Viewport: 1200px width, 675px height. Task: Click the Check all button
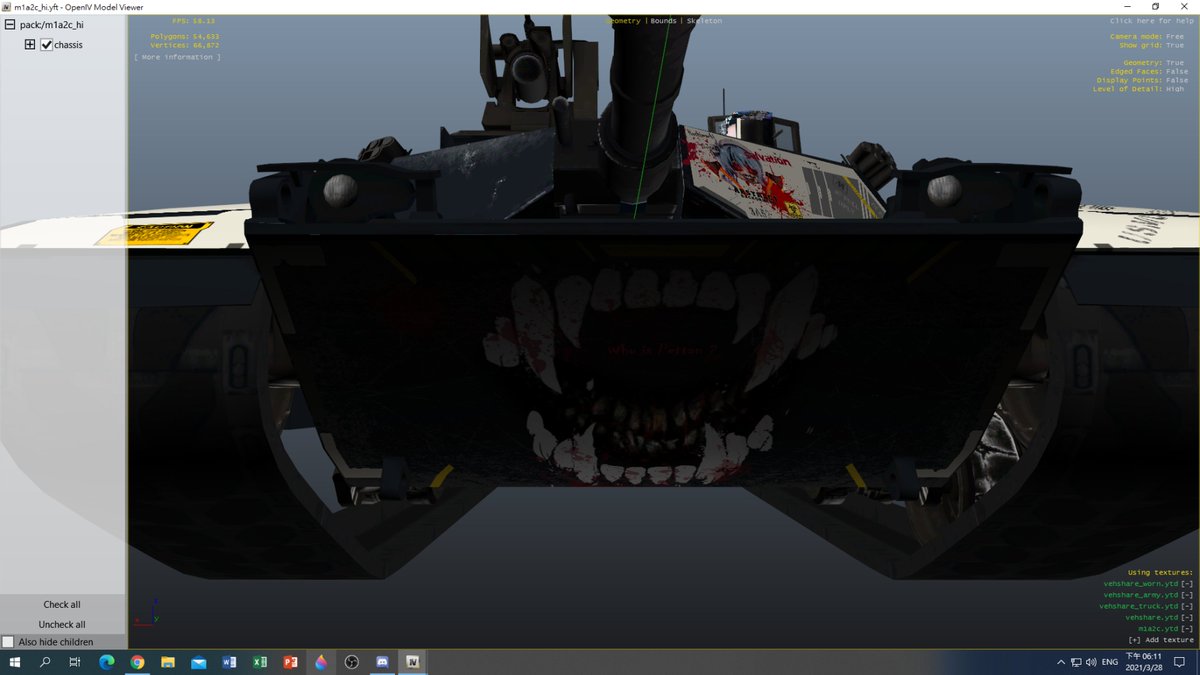coord(62,604)
